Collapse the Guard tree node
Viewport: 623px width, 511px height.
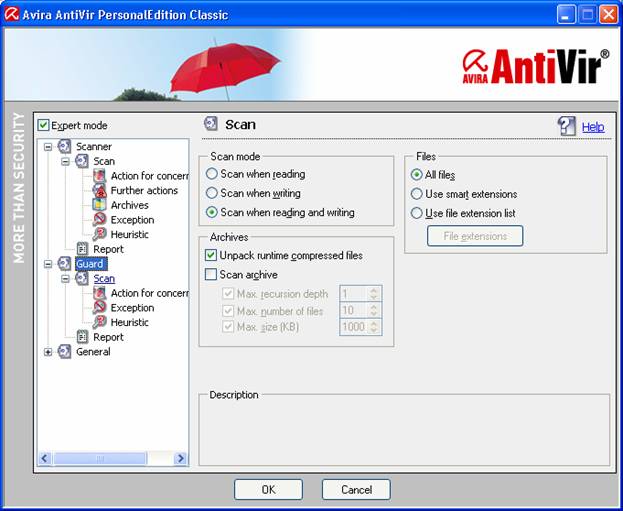[48, 264]
